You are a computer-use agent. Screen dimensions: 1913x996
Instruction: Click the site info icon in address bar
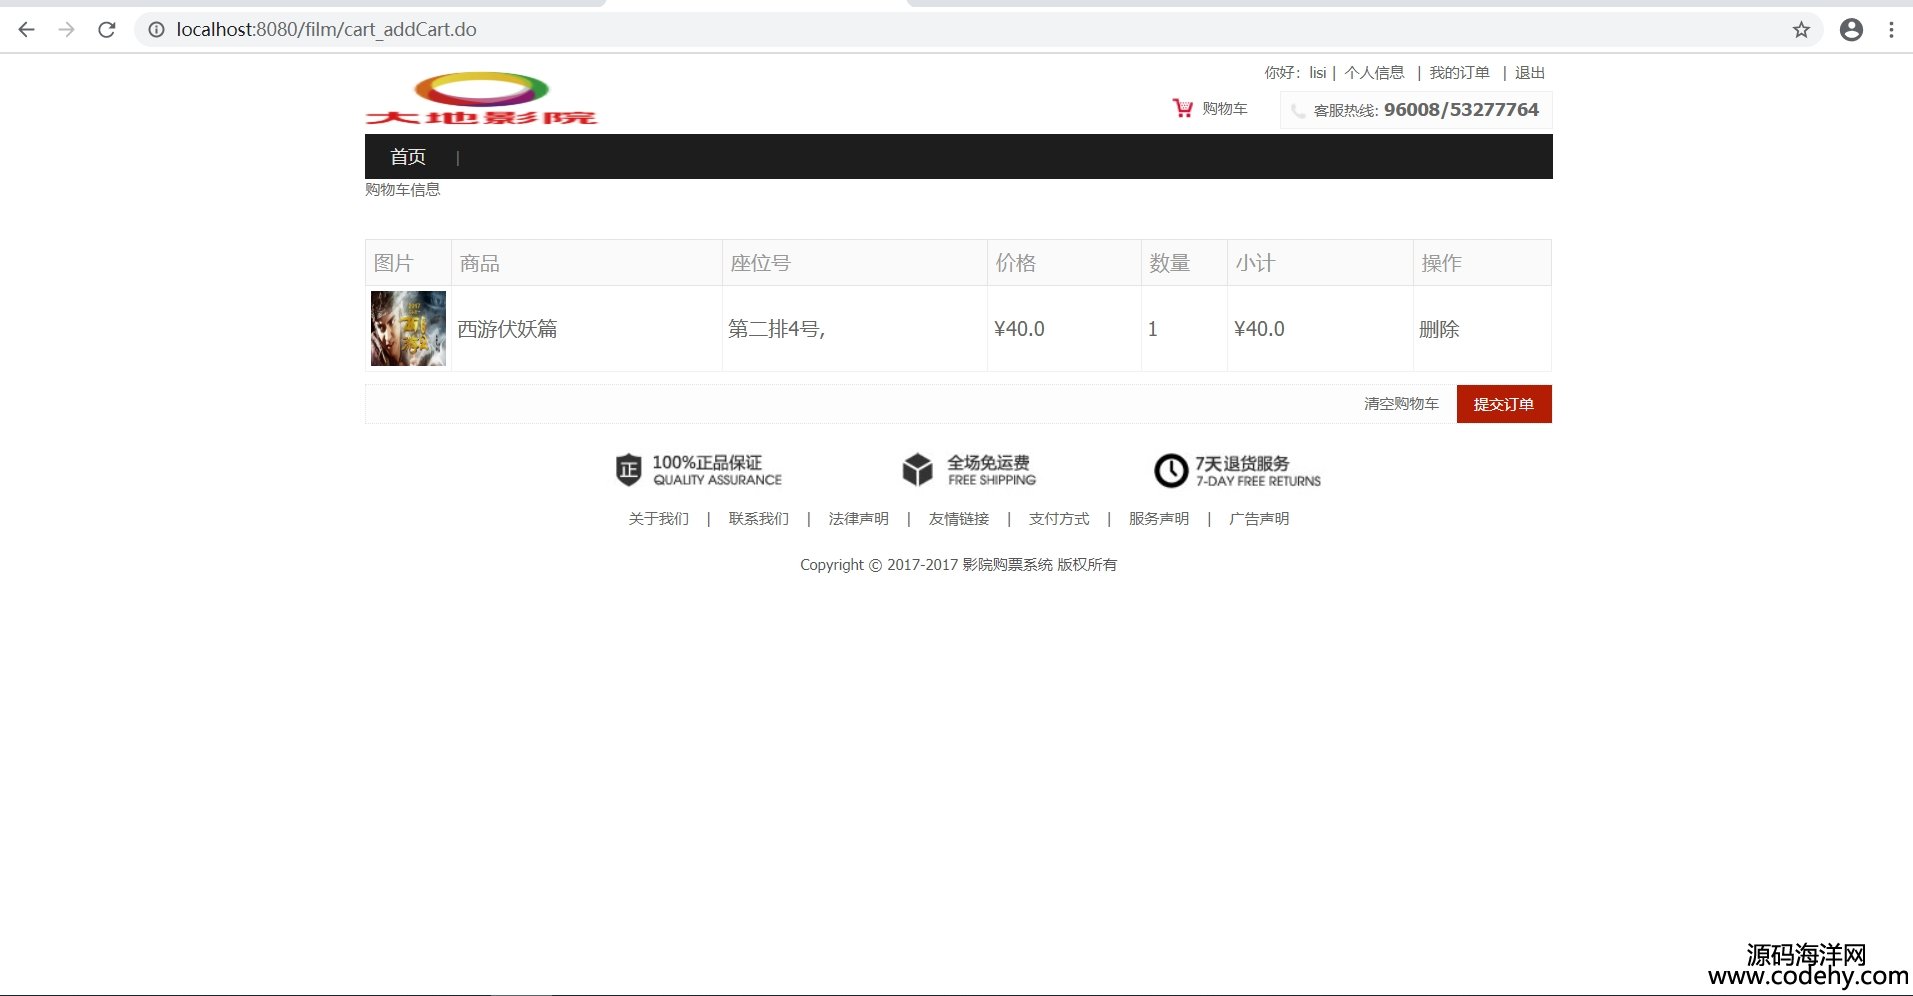pos(156,30)
